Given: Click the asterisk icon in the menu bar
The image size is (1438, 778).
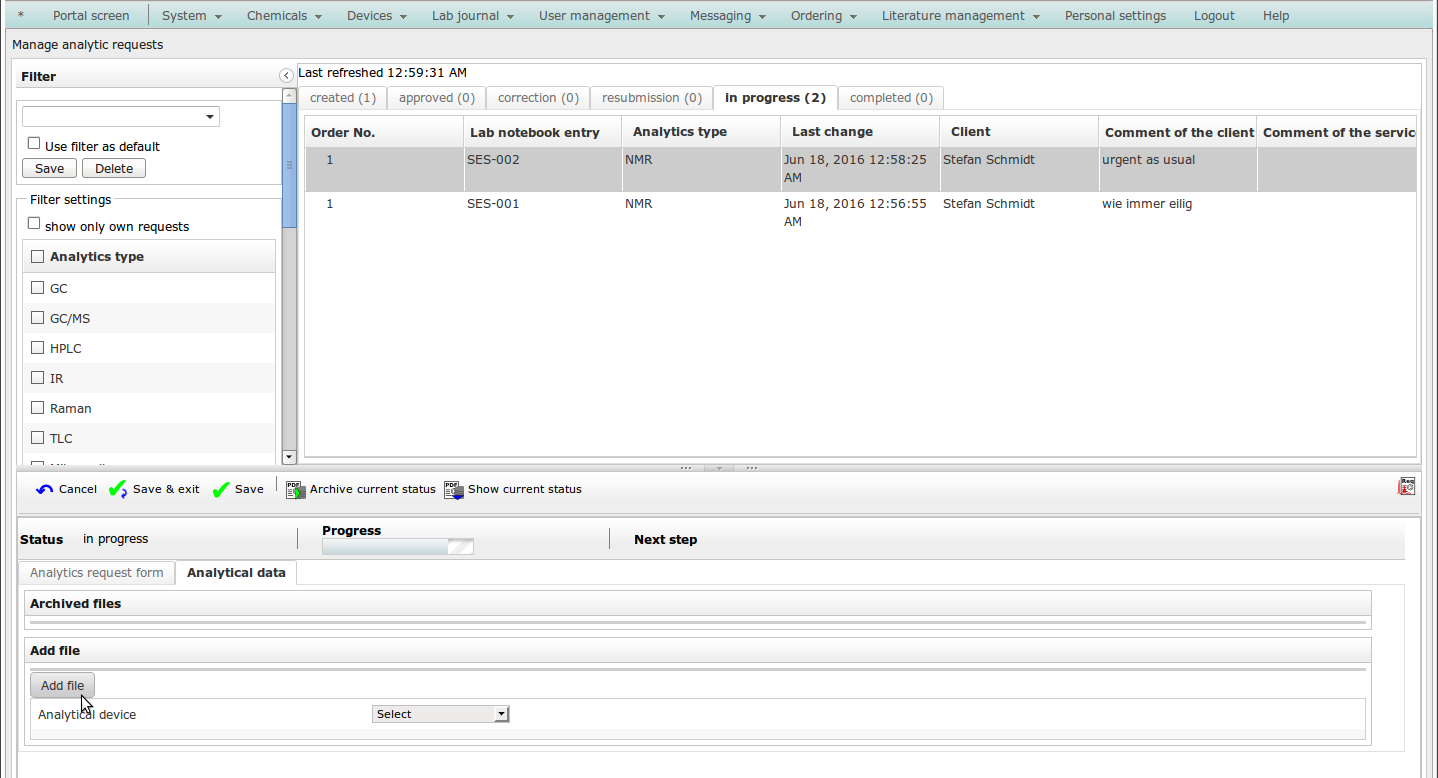Looking at the screenshot, I should (21, 16).
